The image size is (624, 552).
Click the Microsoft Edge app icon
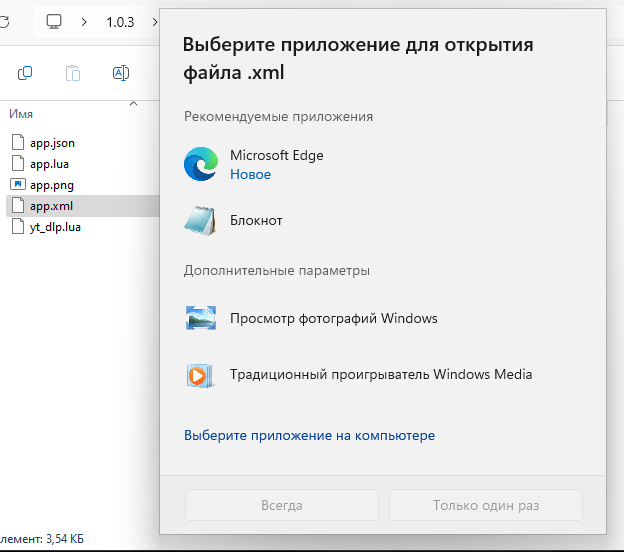pyautogui.click(x=201, y=164)
